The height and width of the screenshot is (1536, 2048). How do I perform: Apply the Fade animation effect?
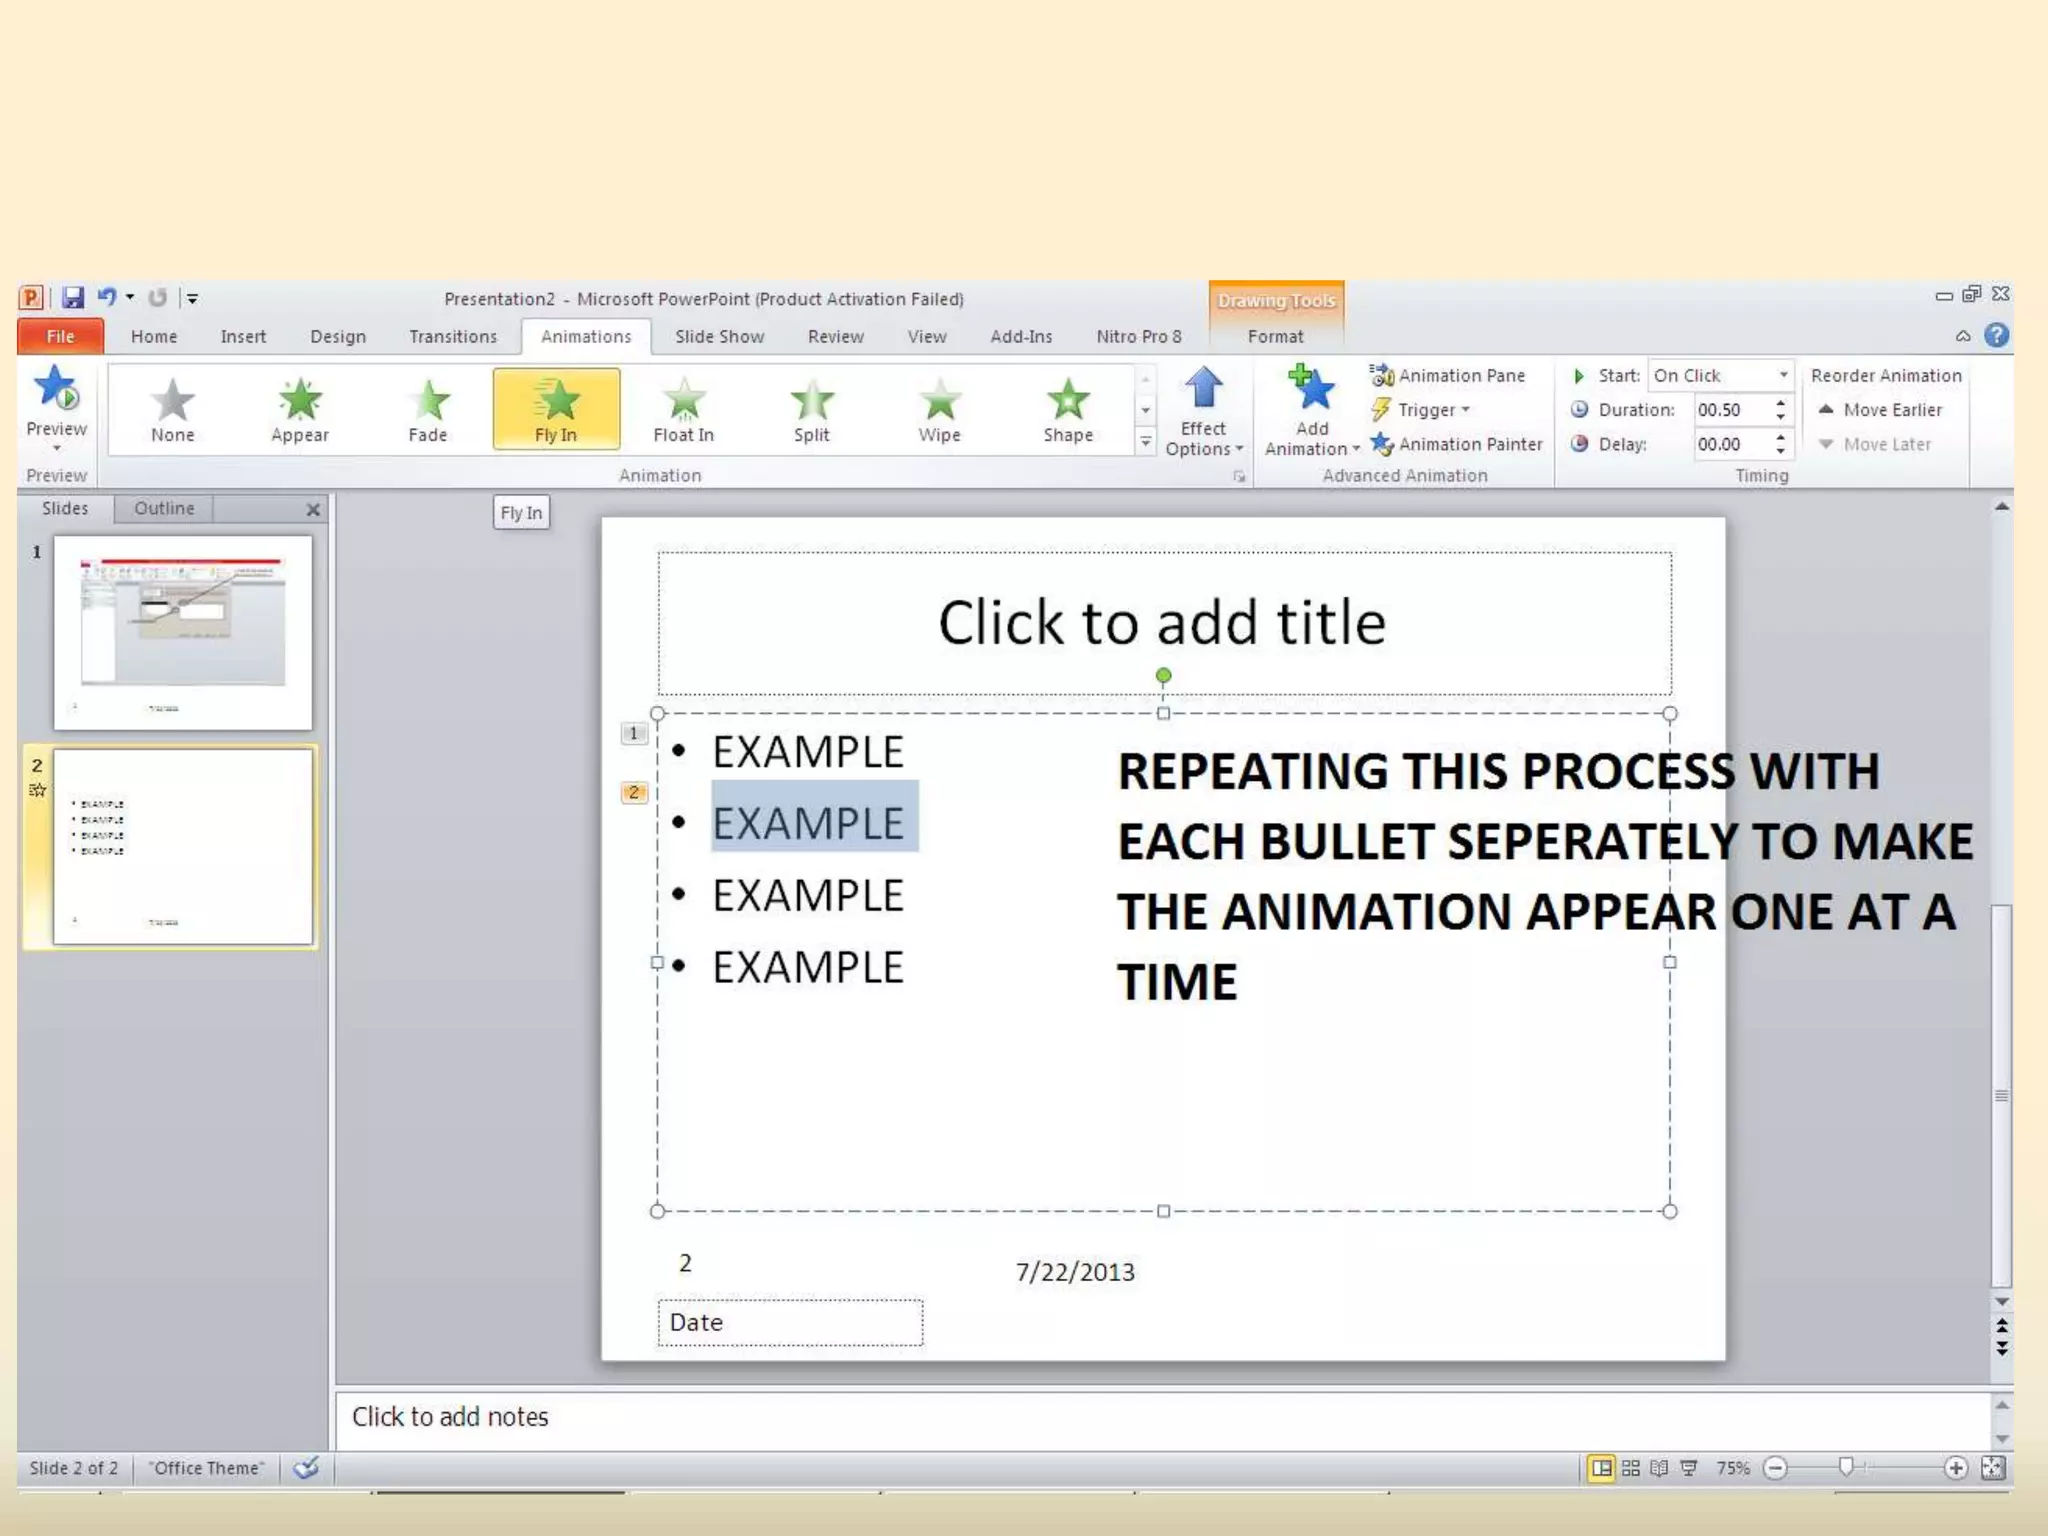428,409
